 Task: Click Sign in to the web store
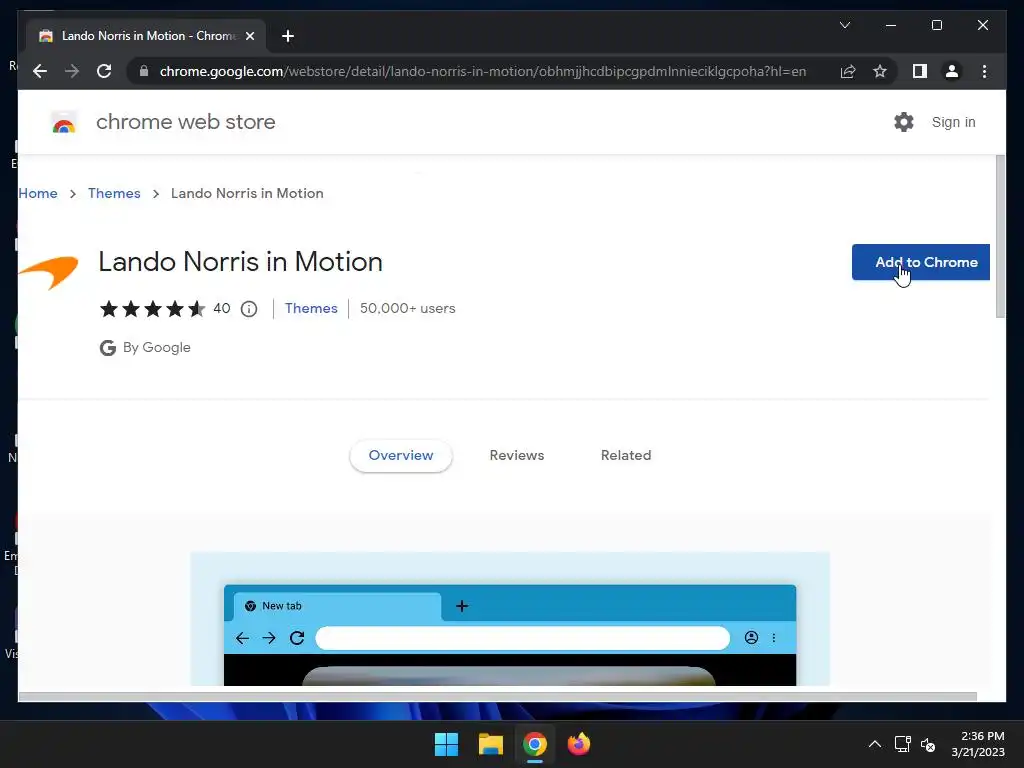[953, 122]
